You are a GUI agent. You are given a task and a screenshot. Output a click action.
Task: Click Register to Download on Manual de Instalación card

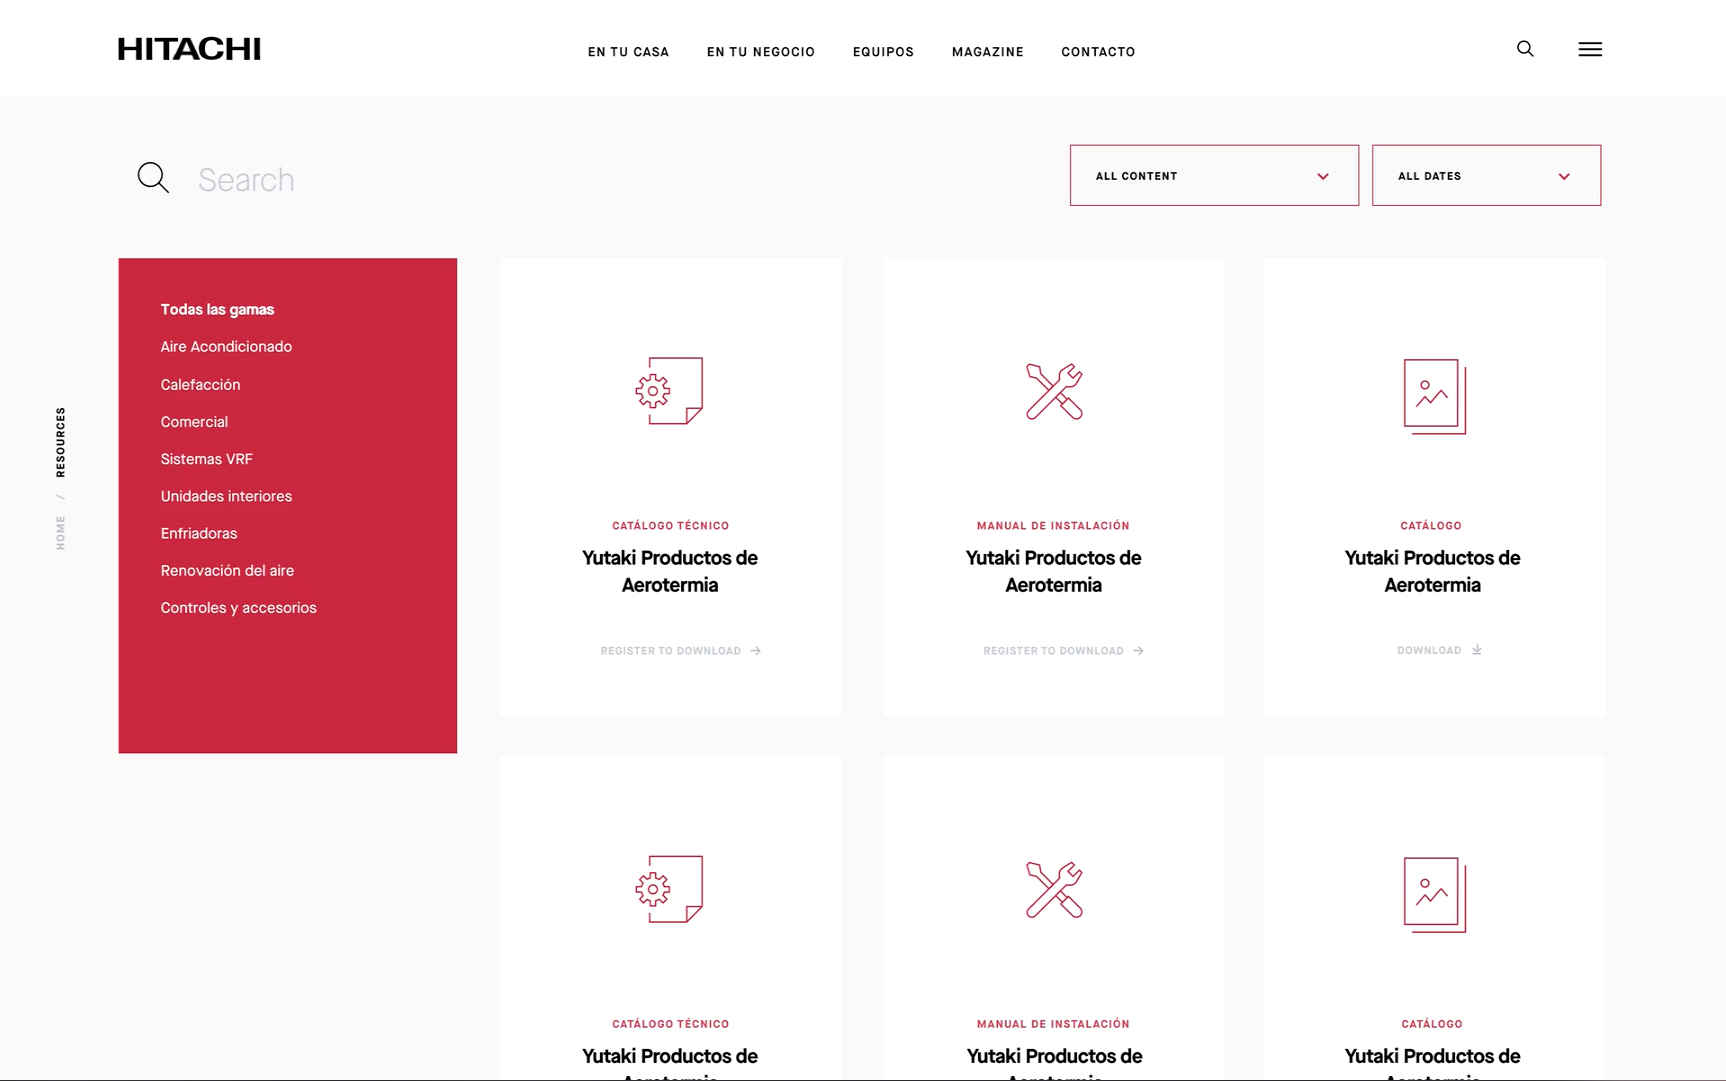tap(1063, 651)
